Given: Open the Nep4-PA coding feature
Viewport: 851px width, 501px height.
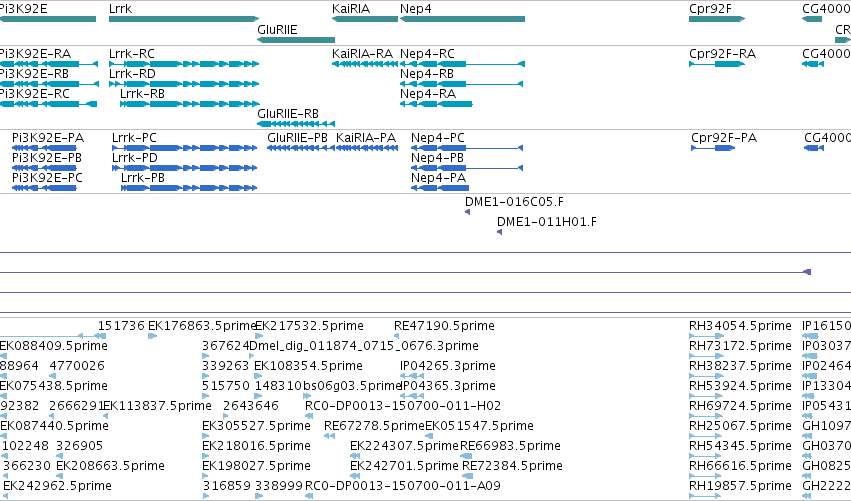Looking at the screenshot, I should point(440,188).
